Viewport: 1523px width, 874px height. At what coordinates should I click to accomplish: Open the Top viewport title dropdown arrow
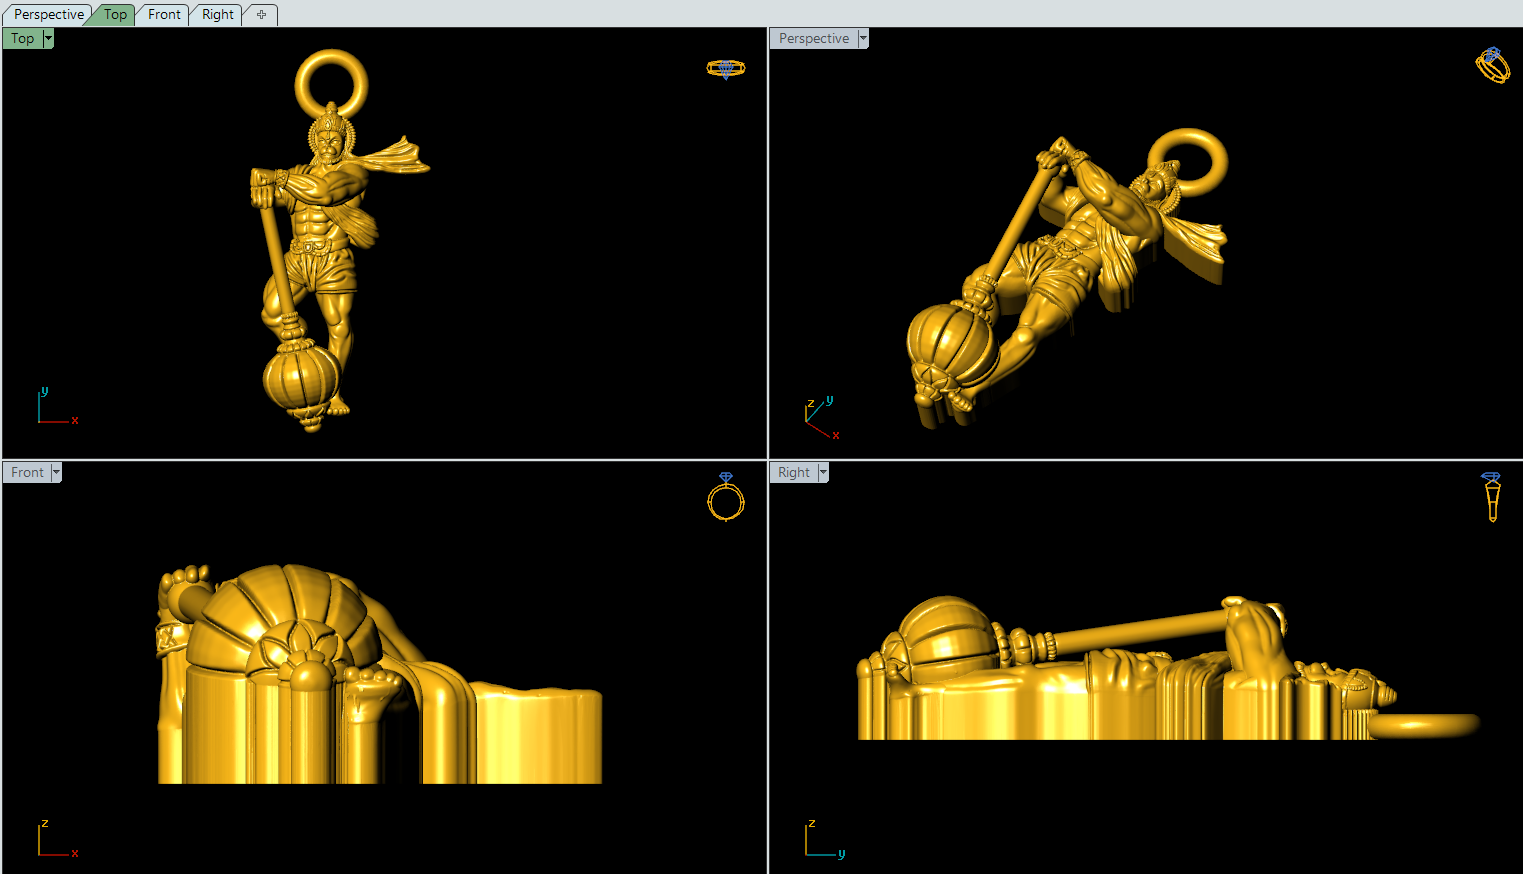click(48, 39)
